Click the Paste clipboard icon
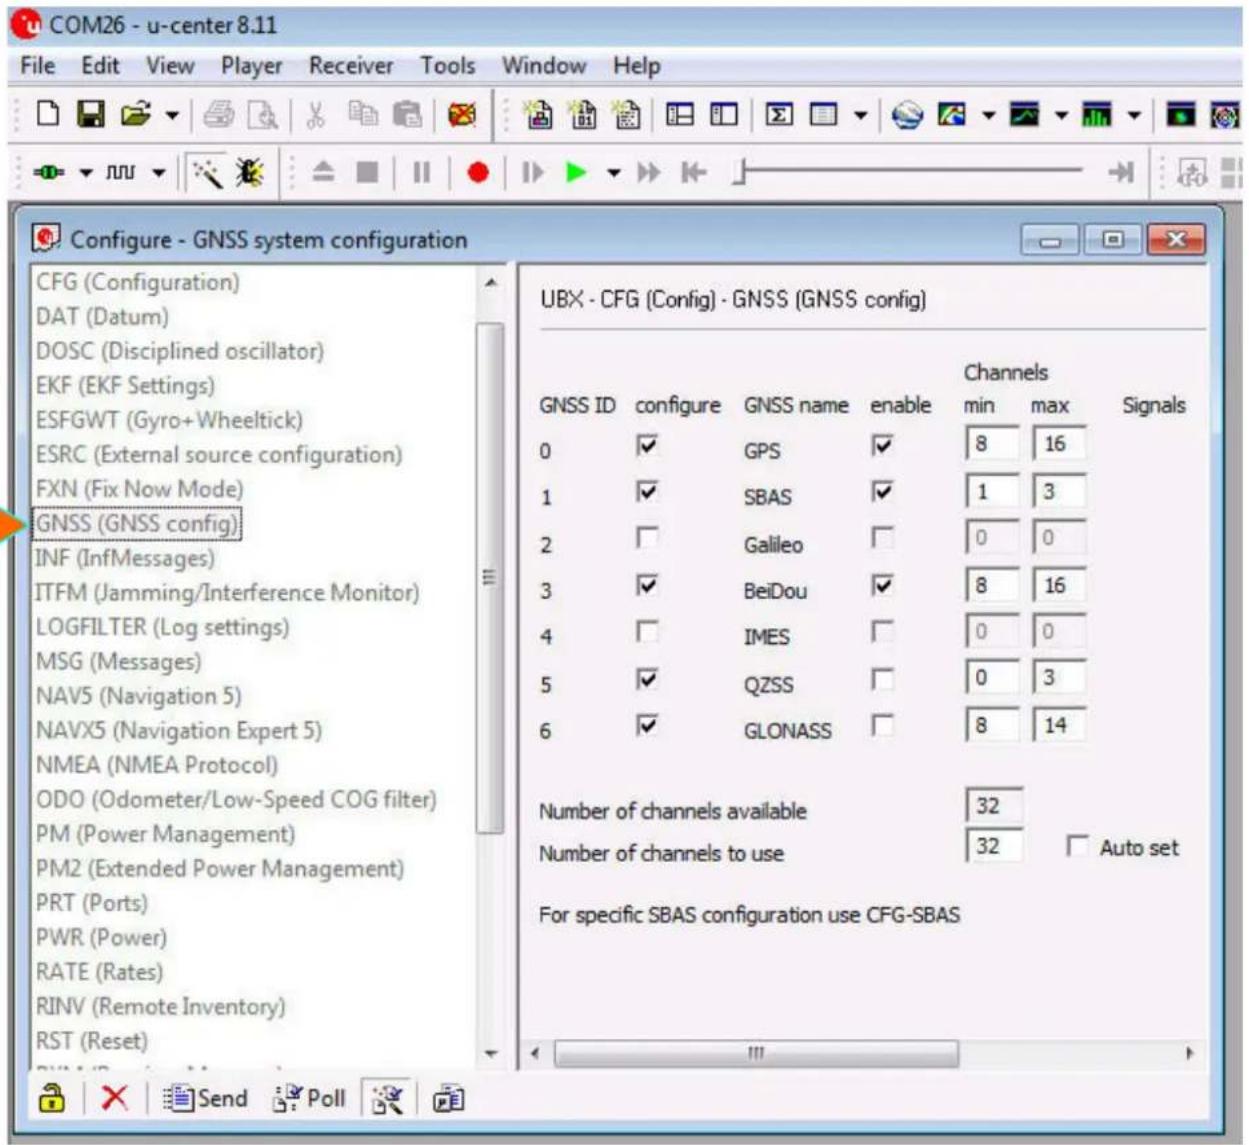The width and height of the screenshot is (1249, 1145). pos(407,115)
